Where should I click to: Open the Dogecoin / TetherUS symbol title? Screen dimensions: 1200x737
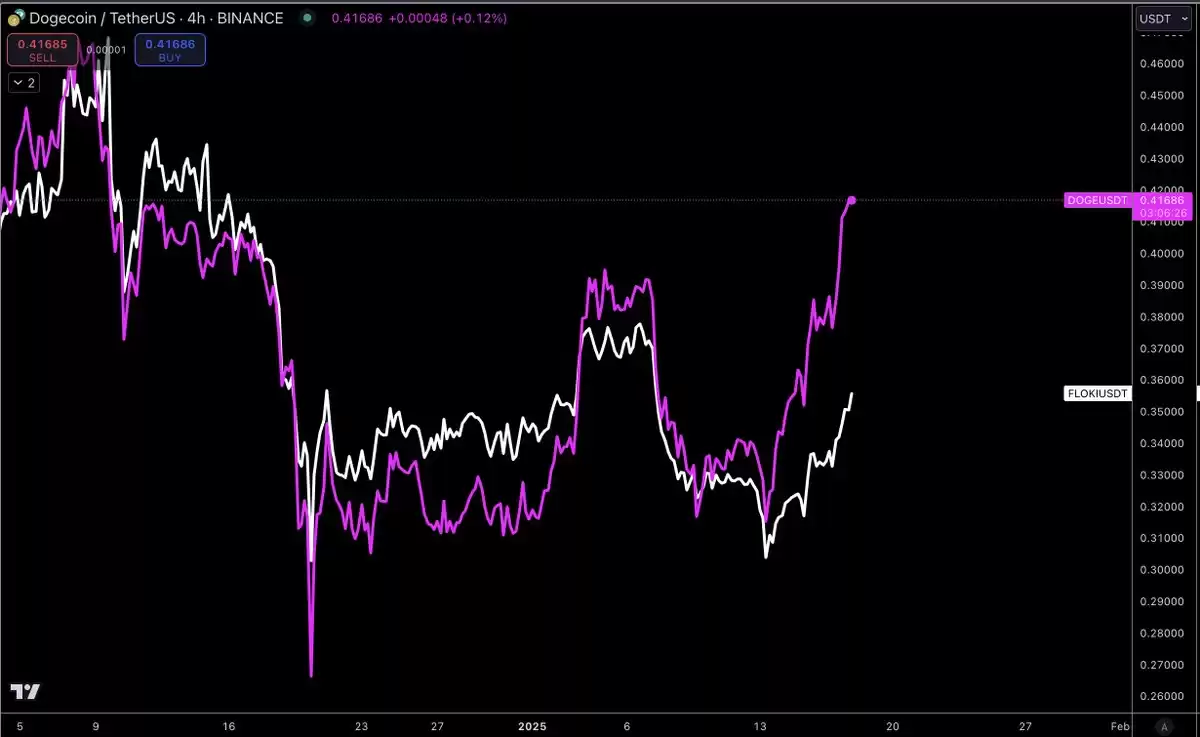coord(156,18)
